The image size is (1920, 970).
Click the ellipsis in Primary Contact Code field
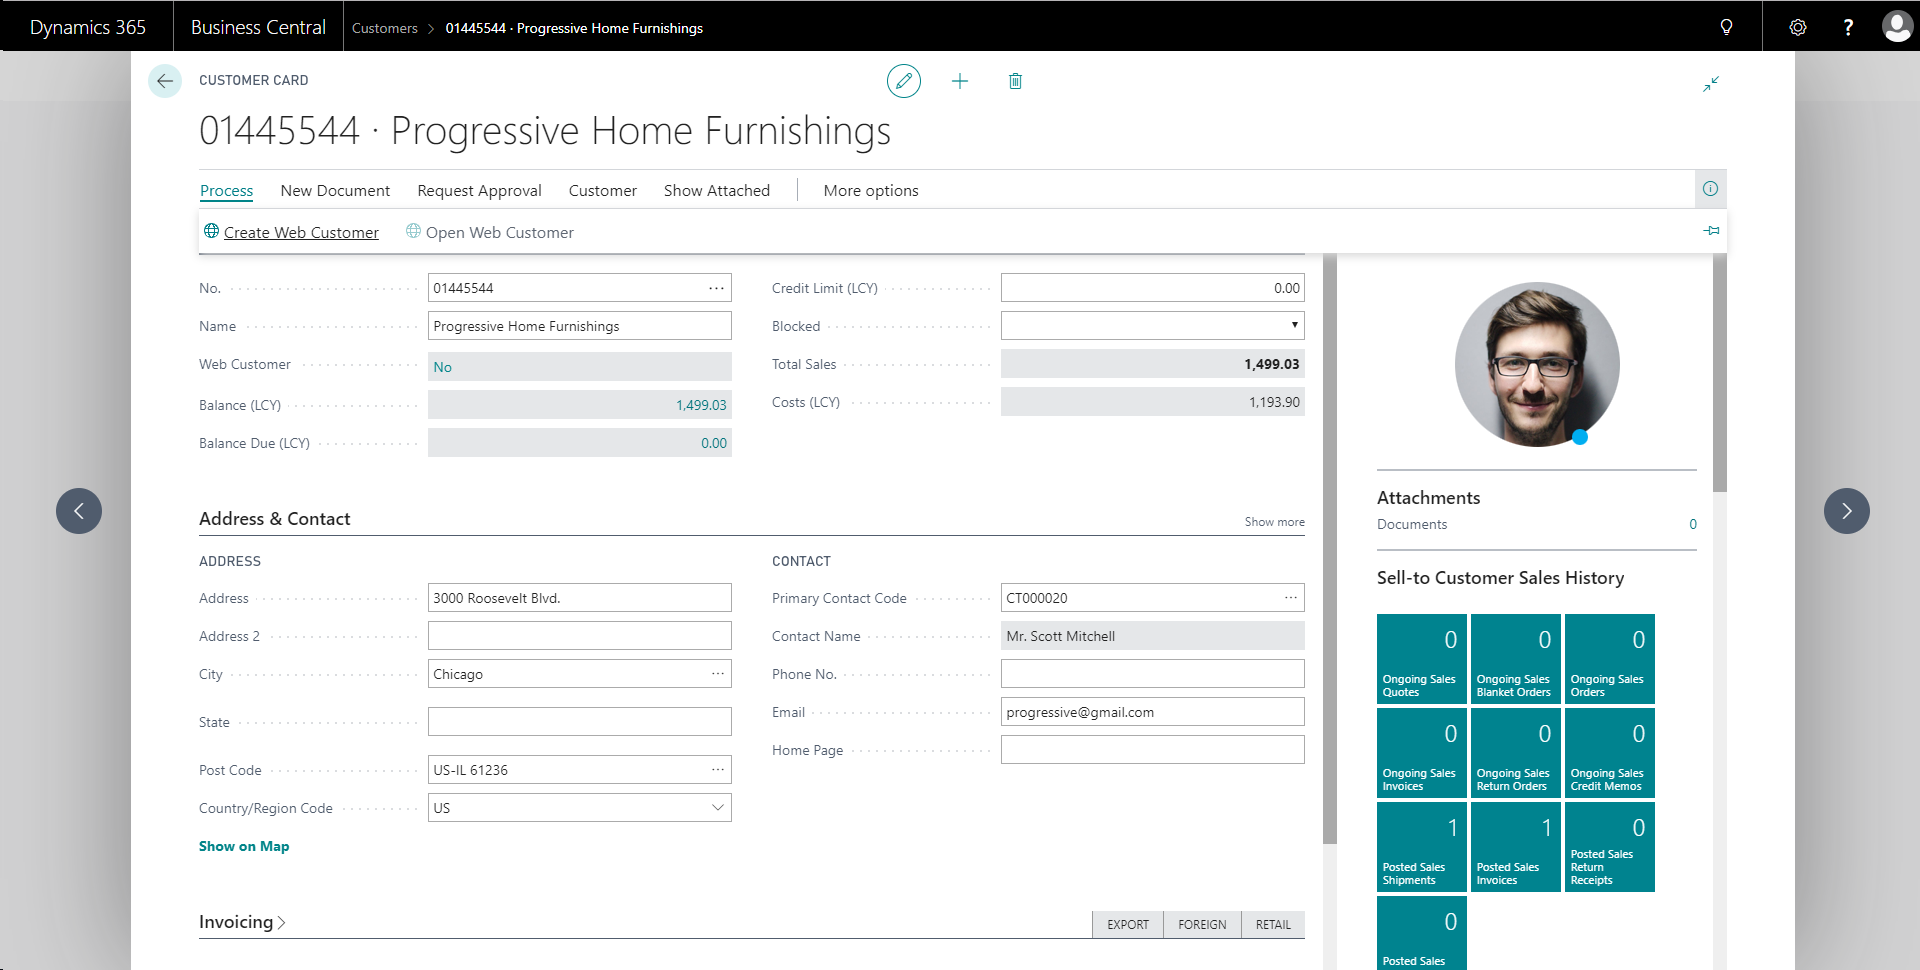click(x=1291, y=598)
